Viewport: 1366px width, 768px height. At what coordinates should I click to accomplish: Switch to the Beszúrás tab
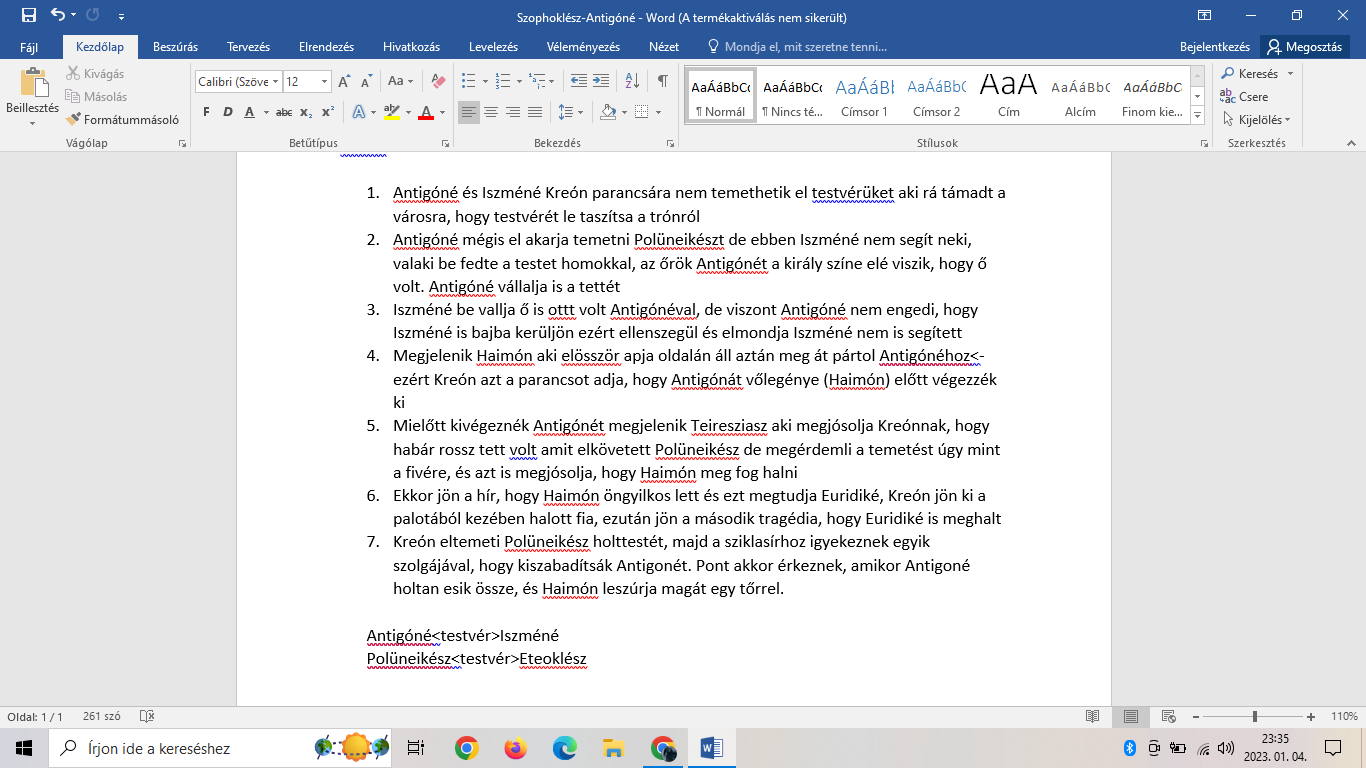click(x=175, y=47)
